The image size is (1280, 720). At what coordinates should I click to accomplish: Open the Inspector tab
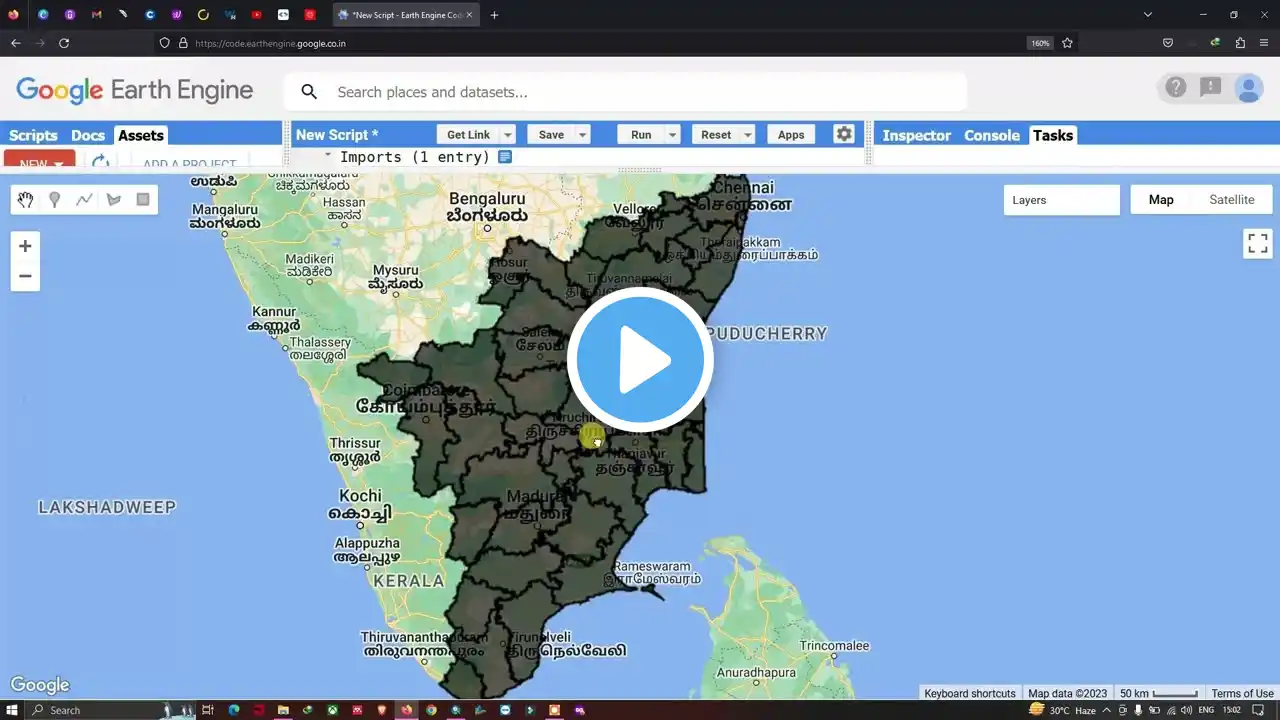tap(916, 135)
